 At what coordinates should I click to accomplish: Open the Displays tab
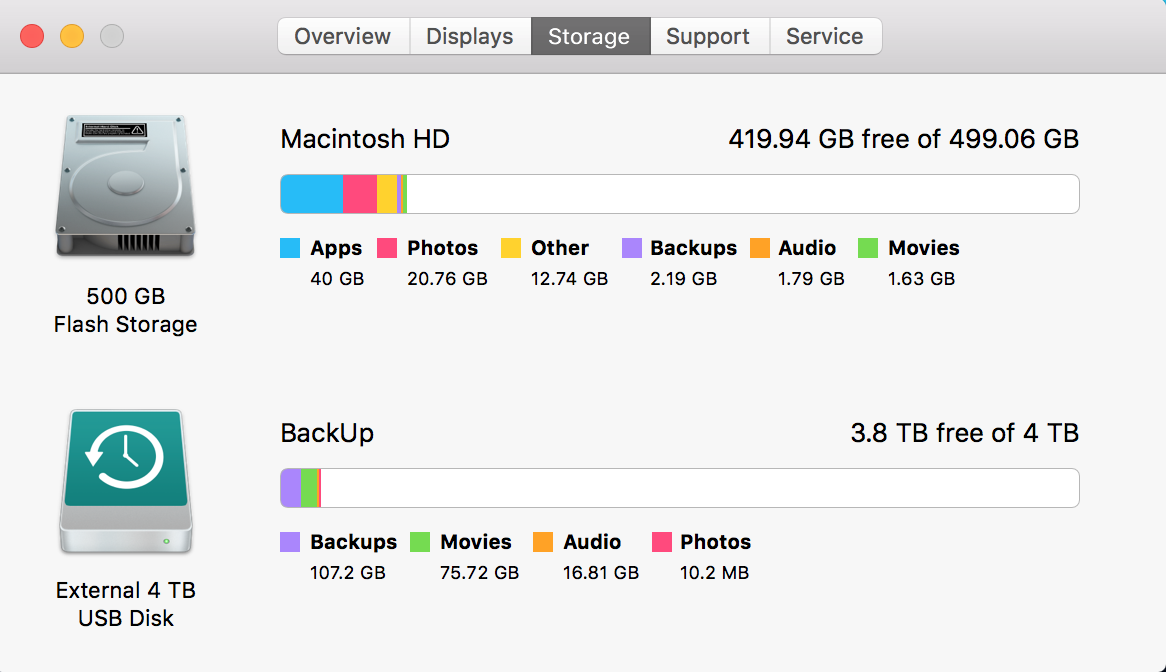[x=470, y=36]
